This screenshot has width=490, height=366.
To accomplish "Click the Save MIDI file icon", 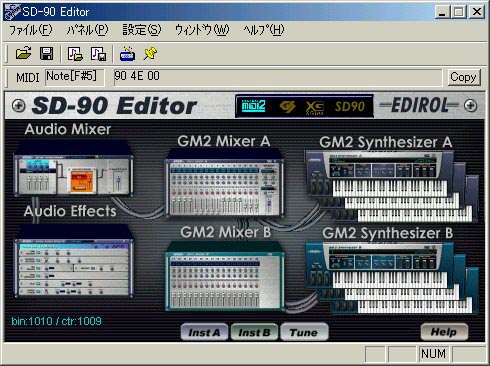I will (x=98, y=53).
